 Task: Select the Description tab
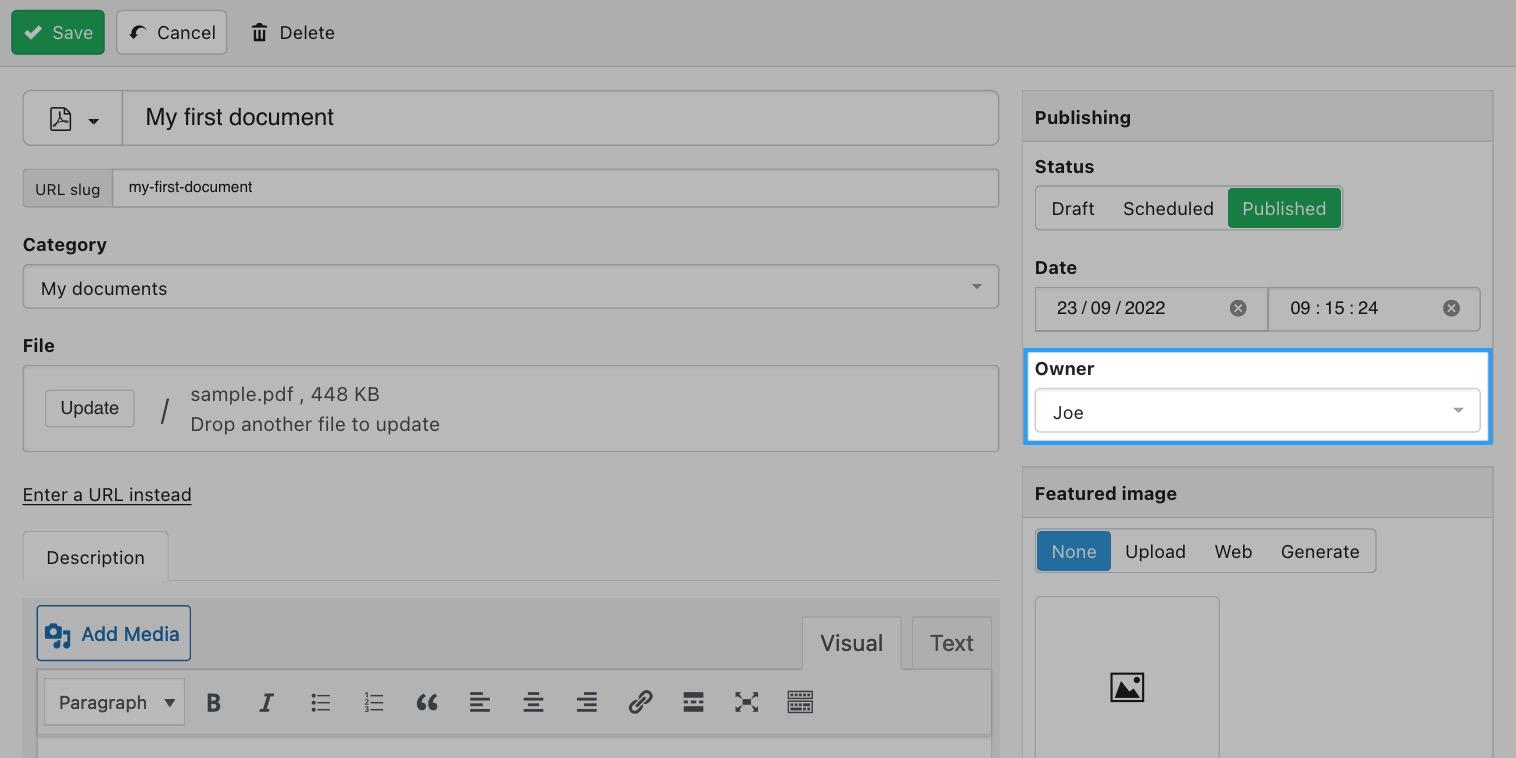(95, 557)
